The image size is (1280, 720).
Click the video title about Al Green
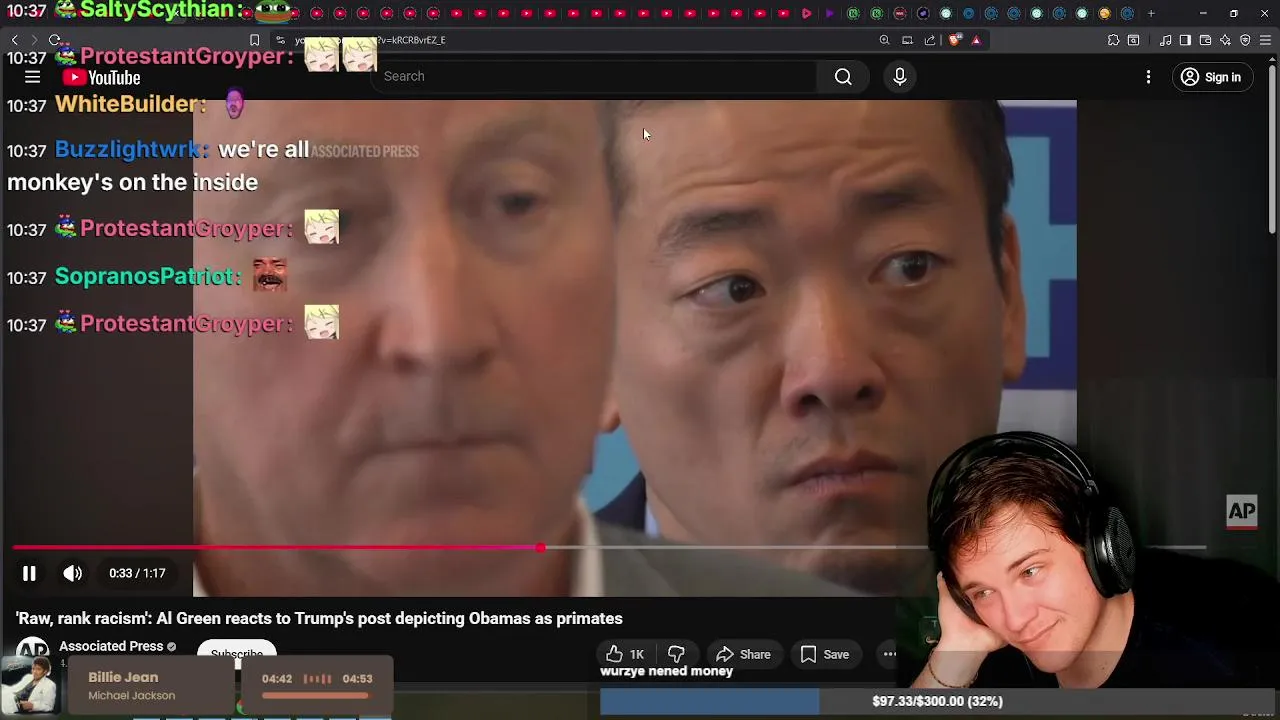tap(319, 618)
